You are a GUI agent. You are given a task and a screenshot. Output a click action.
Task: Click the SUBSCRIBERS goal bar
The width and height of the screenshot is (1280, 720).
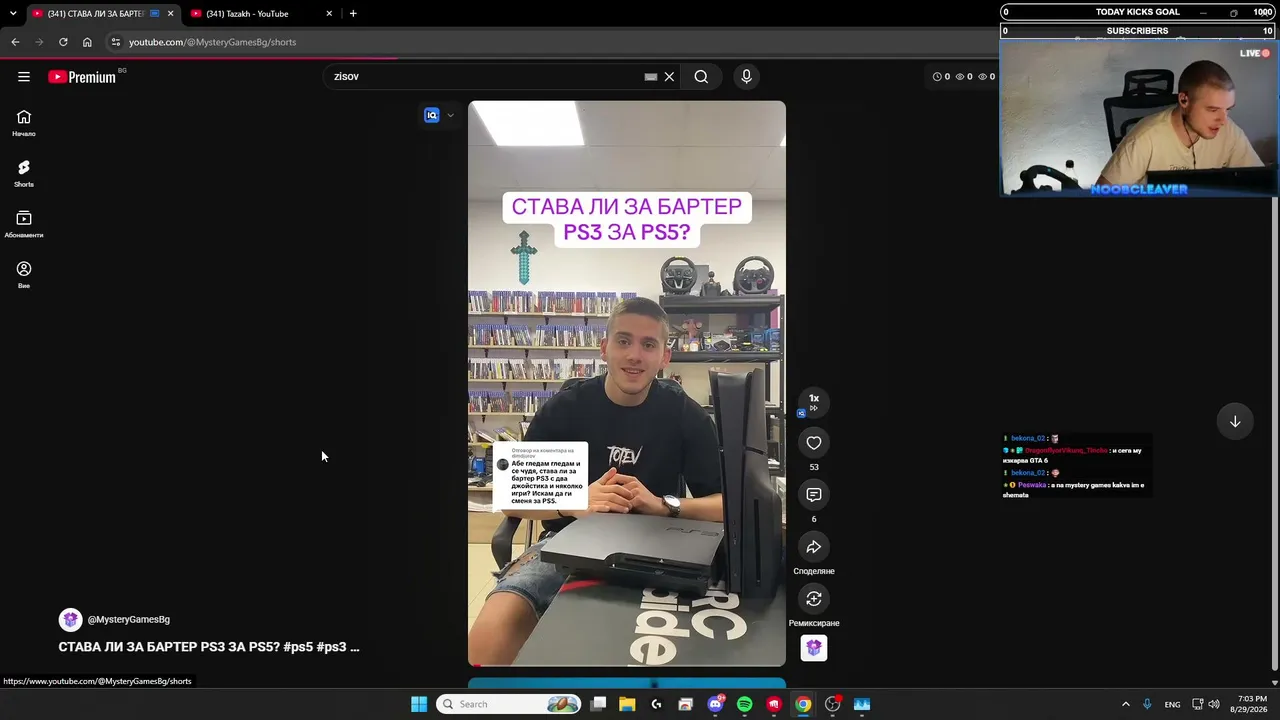(1138, 31)
